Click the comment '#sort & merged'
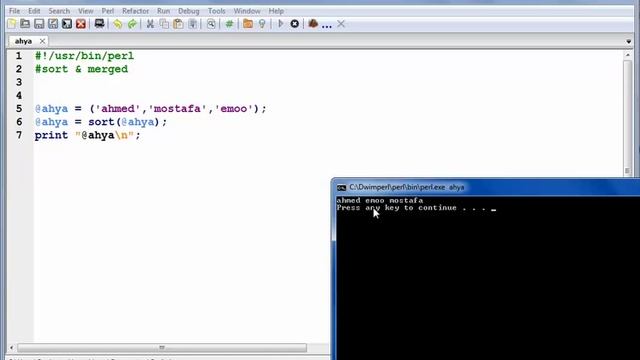 pyautogui.click(x=81, y=69)
